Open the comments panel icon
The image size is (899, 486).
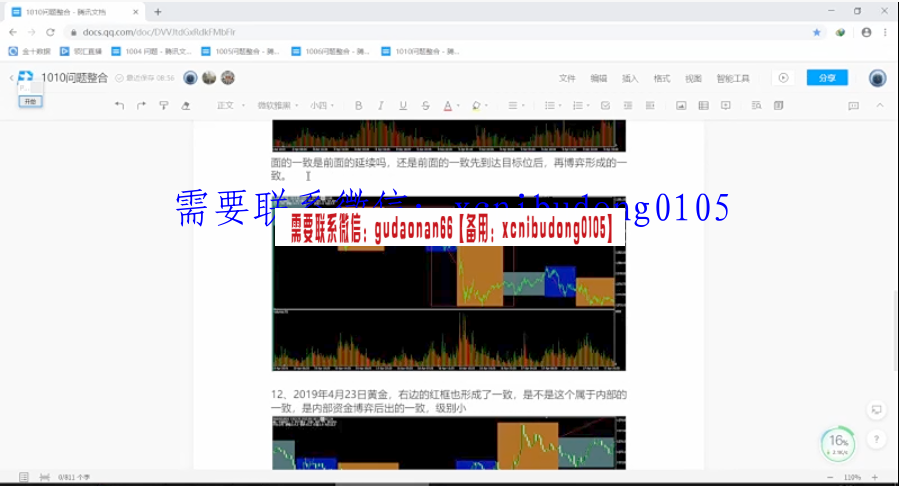coord(854,105)
